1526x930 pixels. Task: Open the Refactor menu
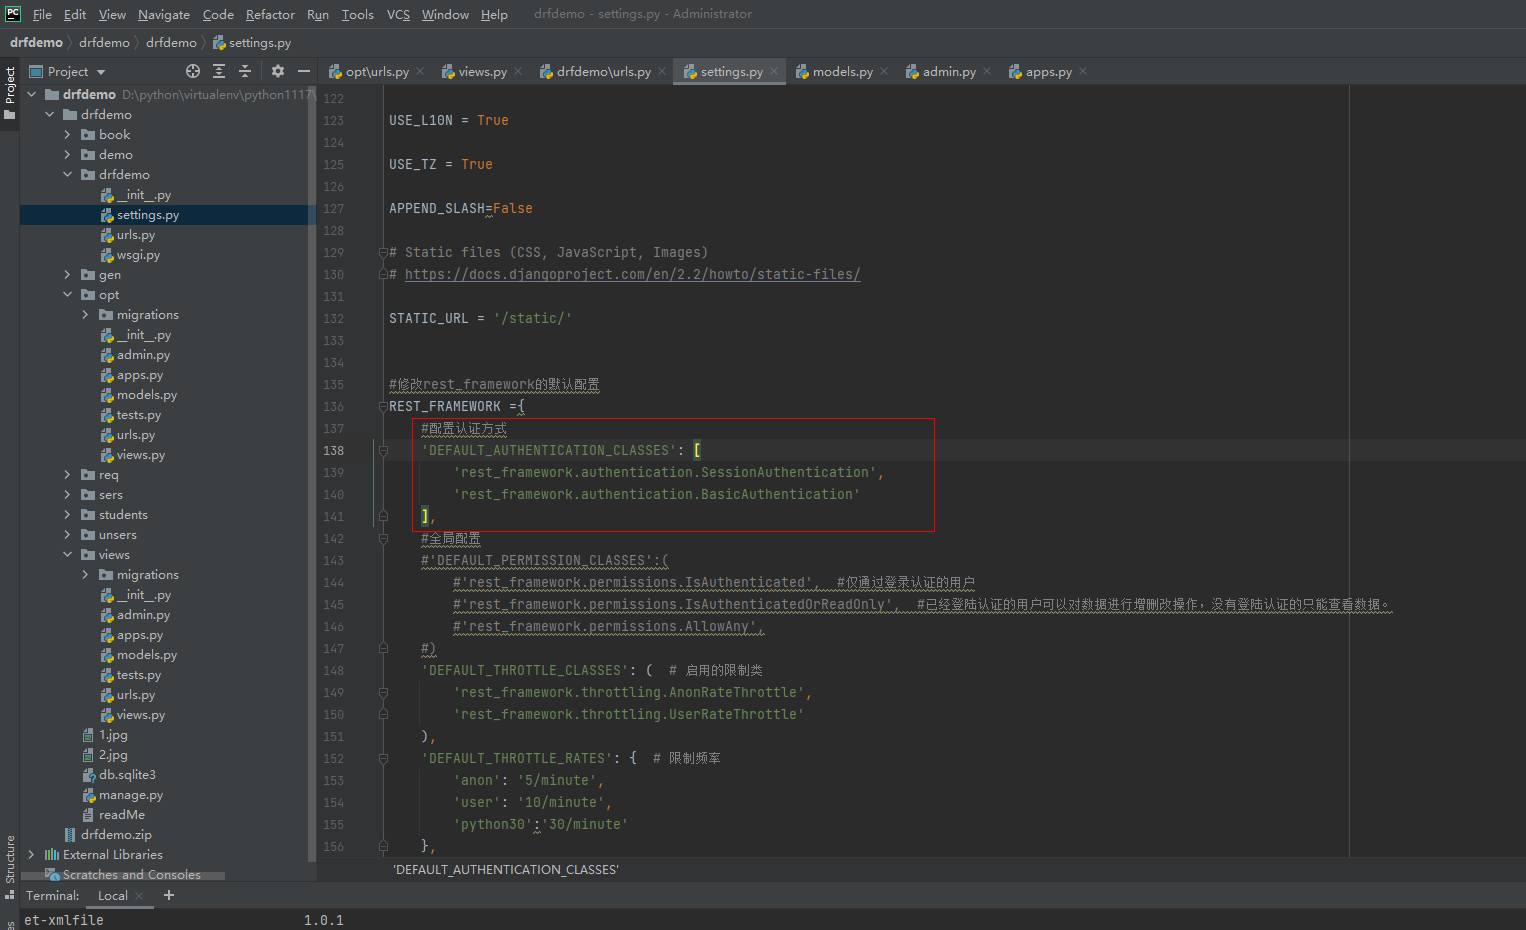pyautogui.click(x=270, y=14)
